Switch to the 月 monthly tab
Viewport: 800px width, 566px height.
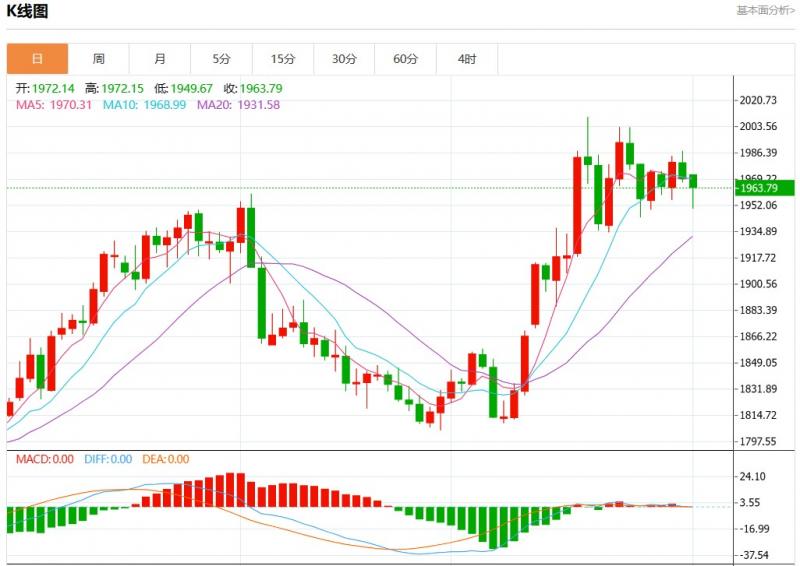tap(160, 59)
